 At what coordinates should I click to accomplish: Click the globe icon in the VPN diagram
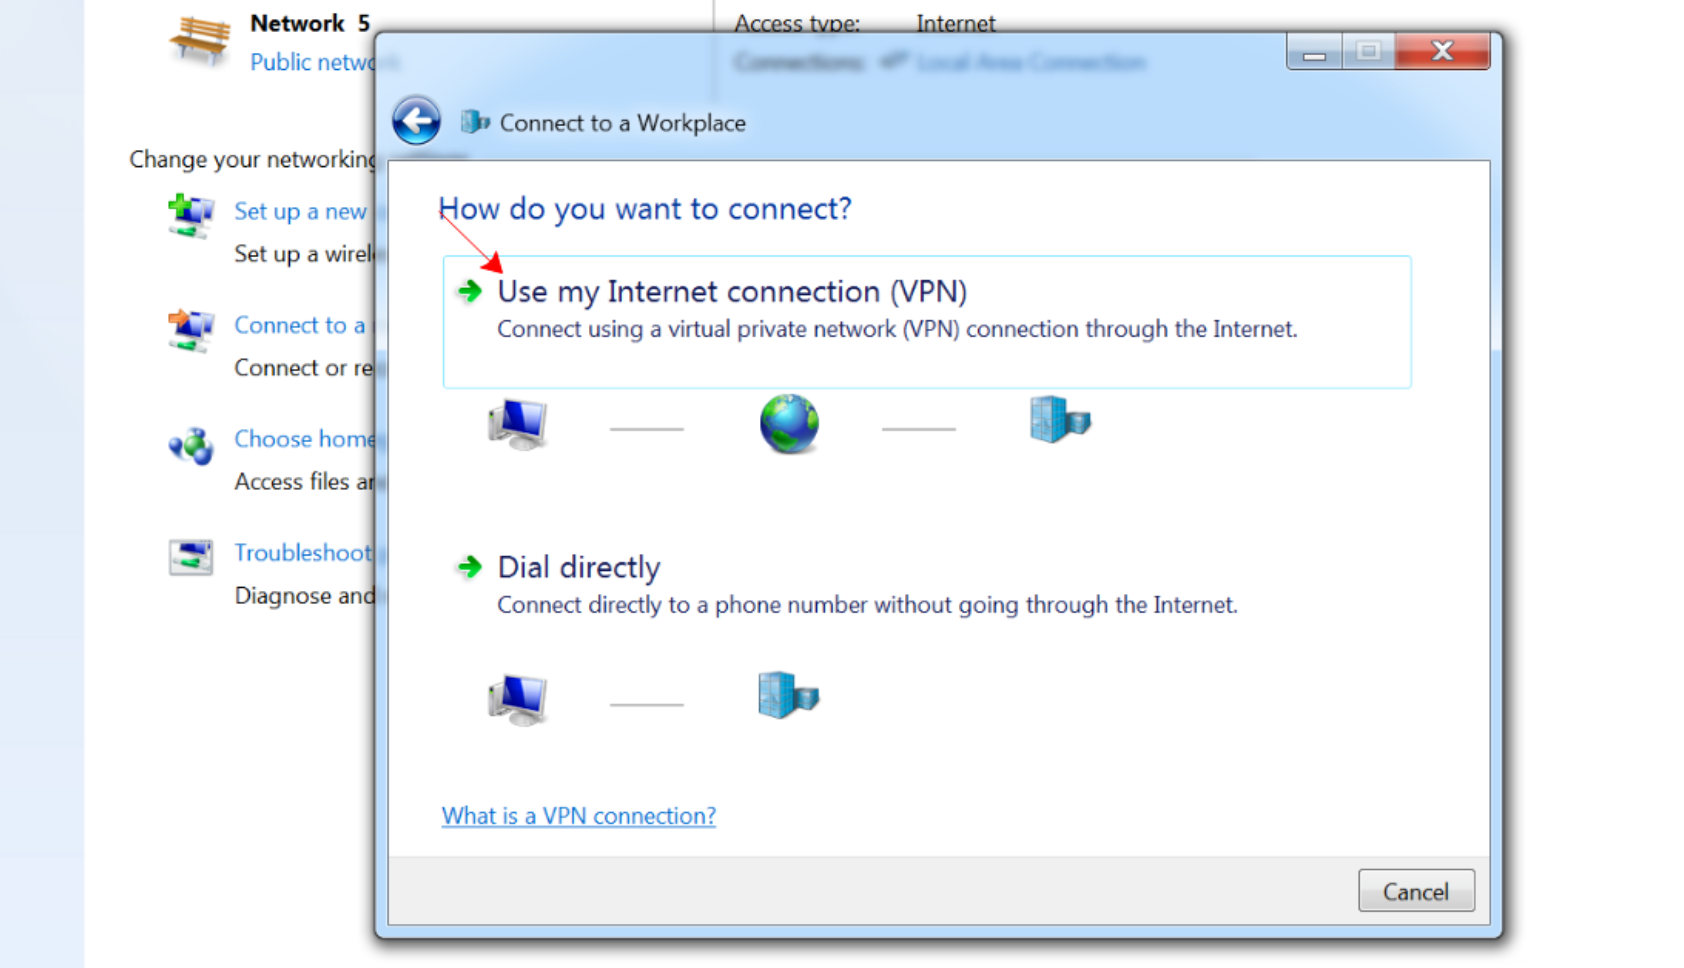point(789,424)
